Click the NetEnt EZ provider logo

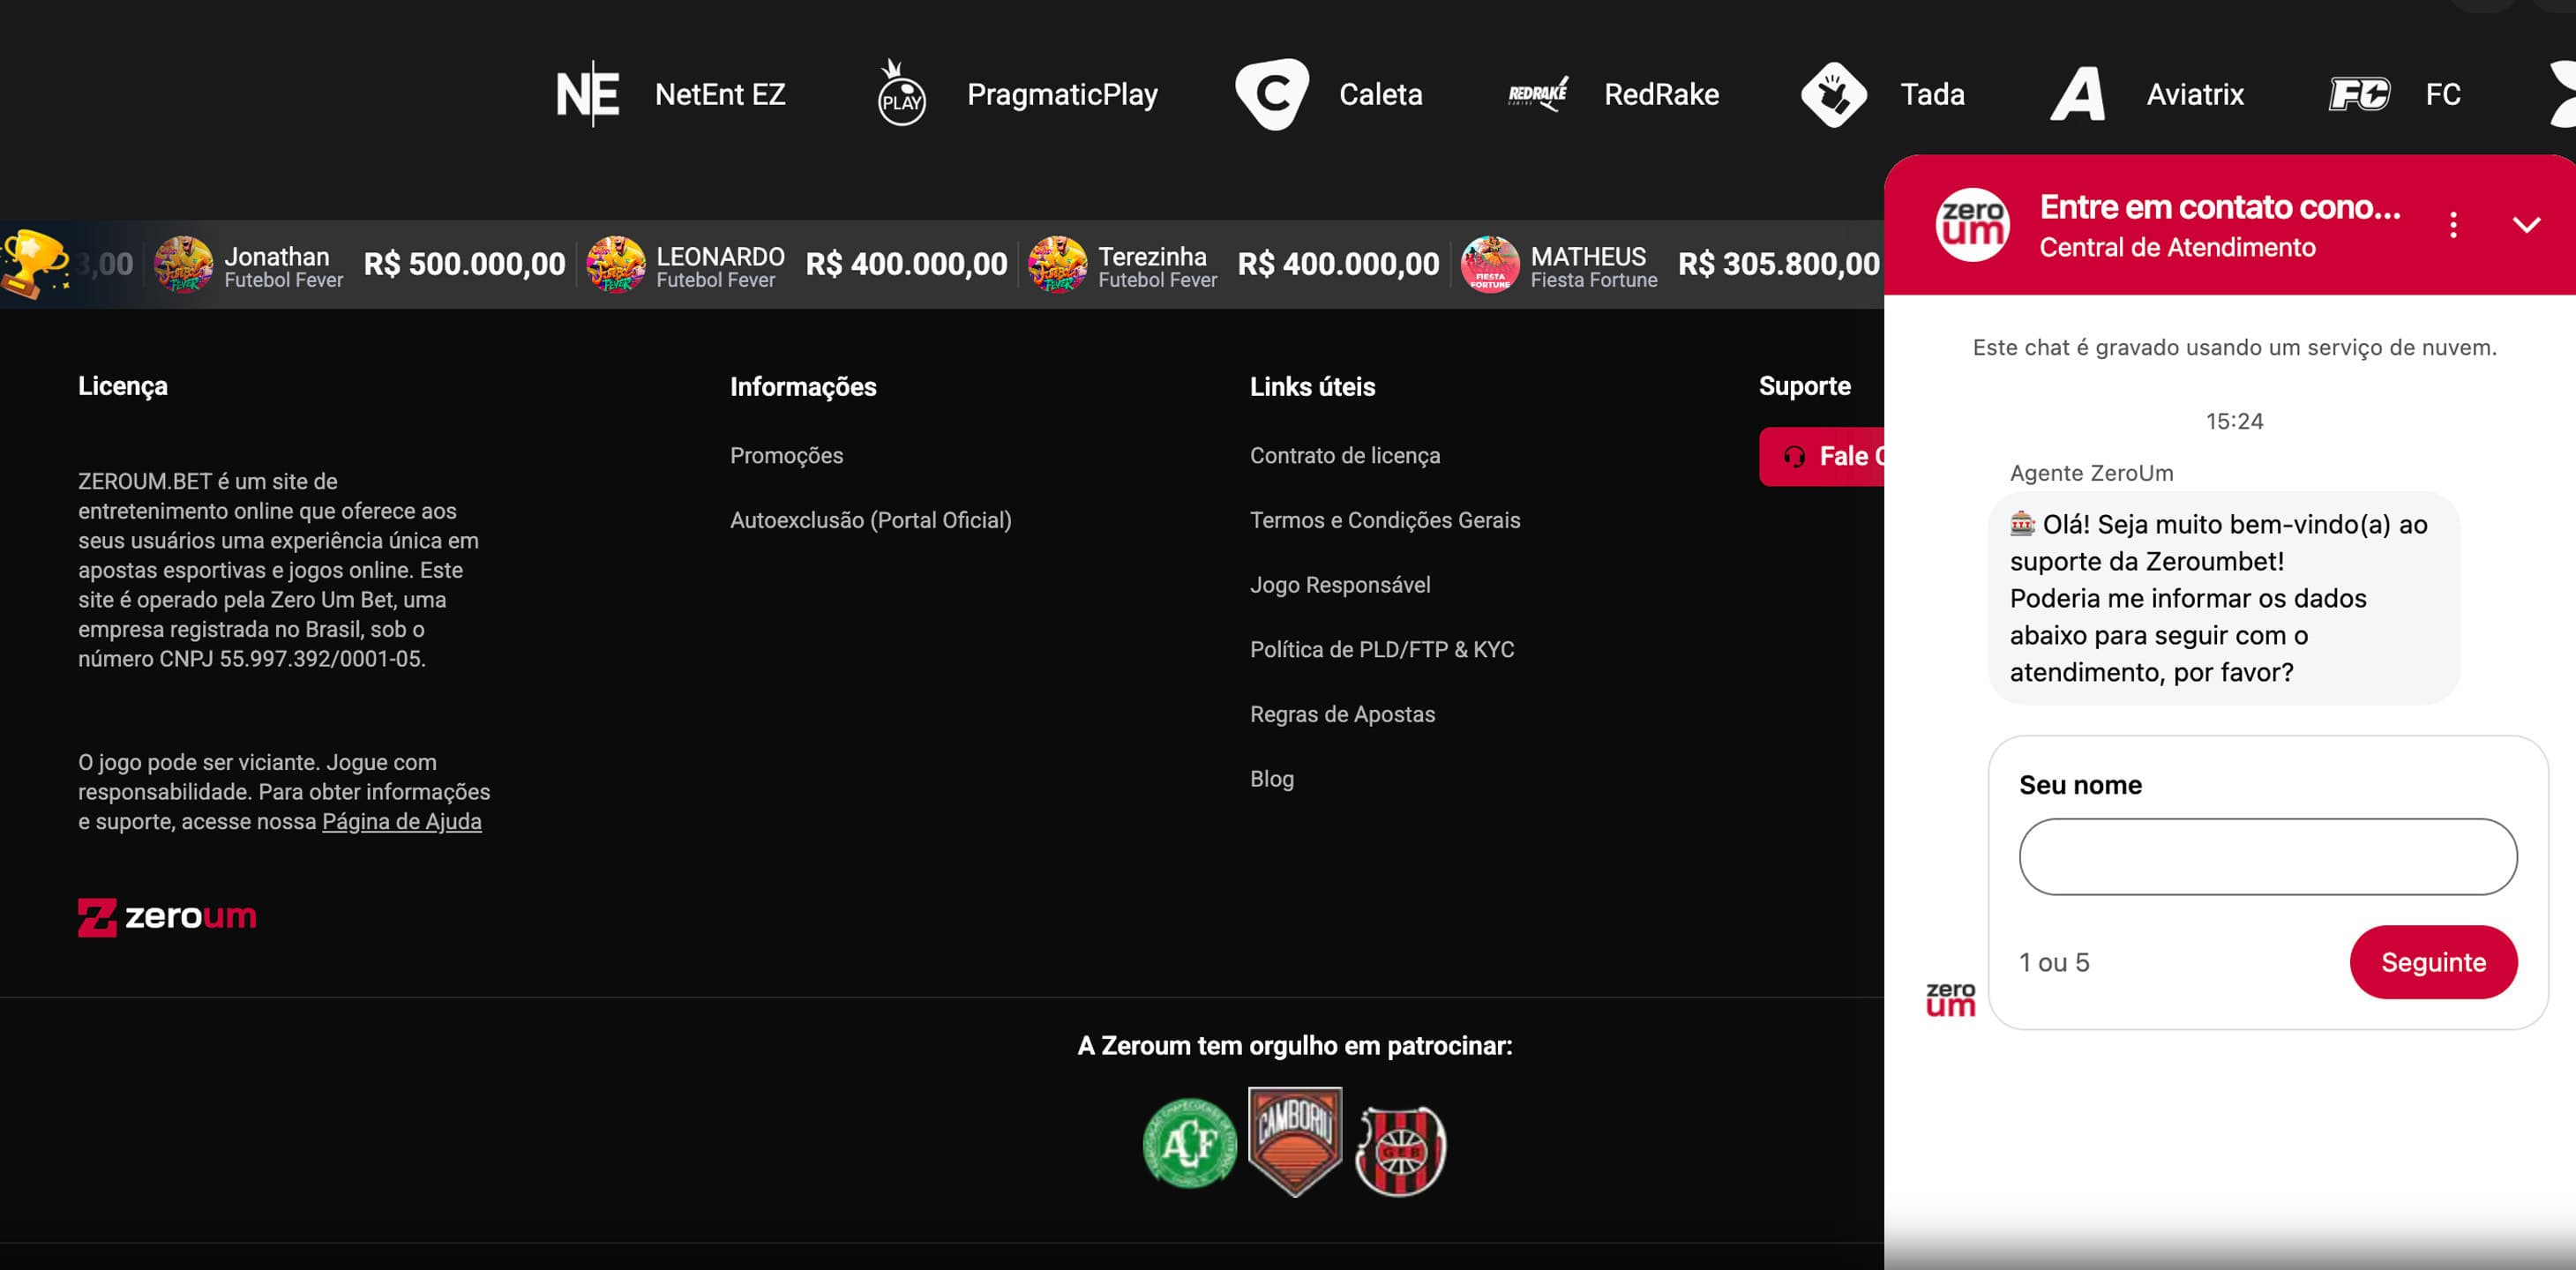click(x=588, y=94)
